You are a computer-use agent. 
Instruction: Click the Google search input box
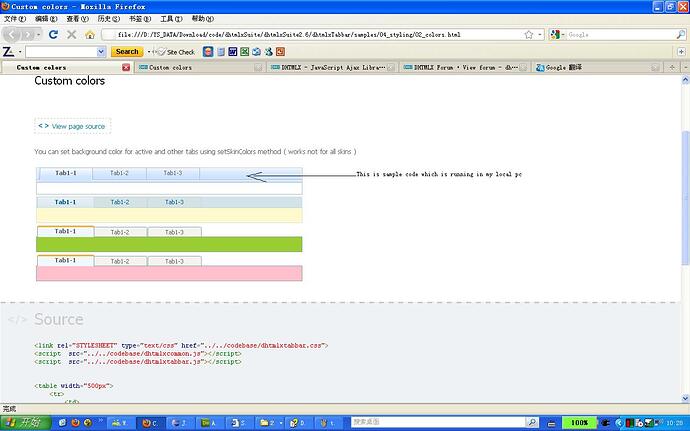coord(620,34)
